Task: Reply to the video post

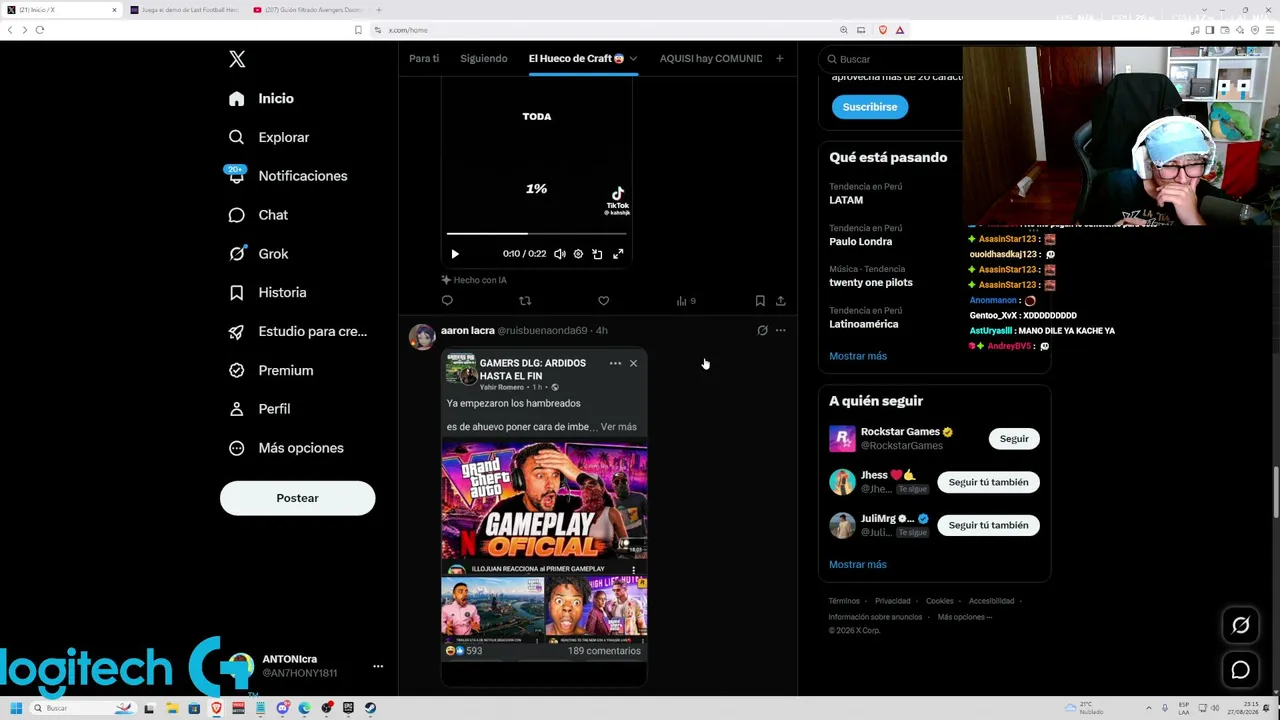Action: point(447,301)
